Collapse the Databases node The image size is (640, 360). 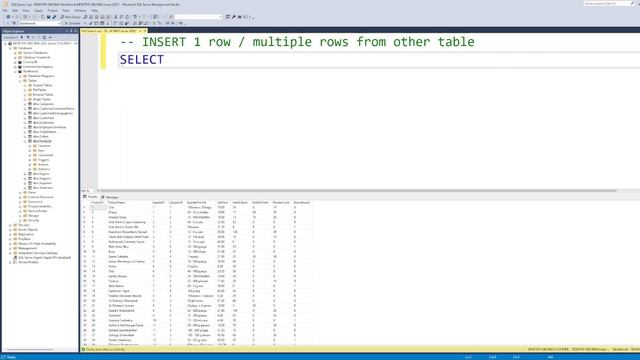click(10, 48)
